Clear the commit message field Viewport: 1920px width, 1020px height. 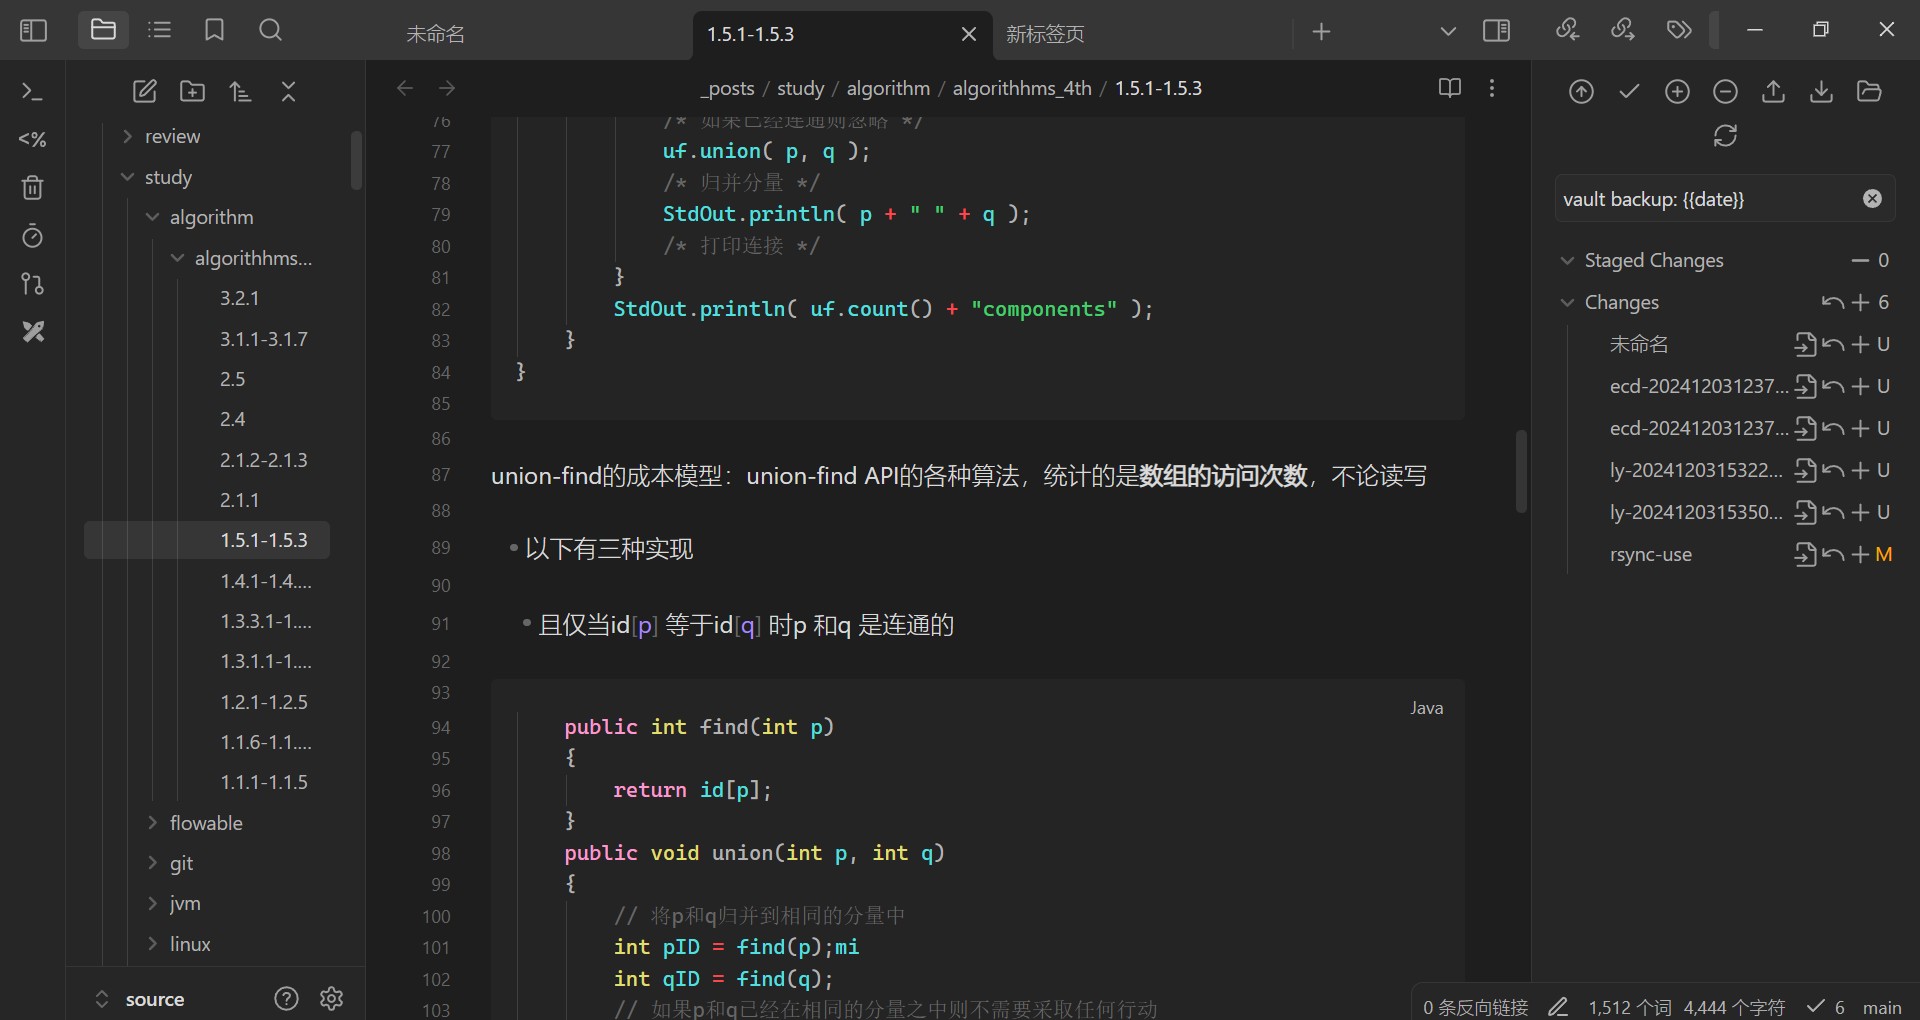pos(1872,199)
